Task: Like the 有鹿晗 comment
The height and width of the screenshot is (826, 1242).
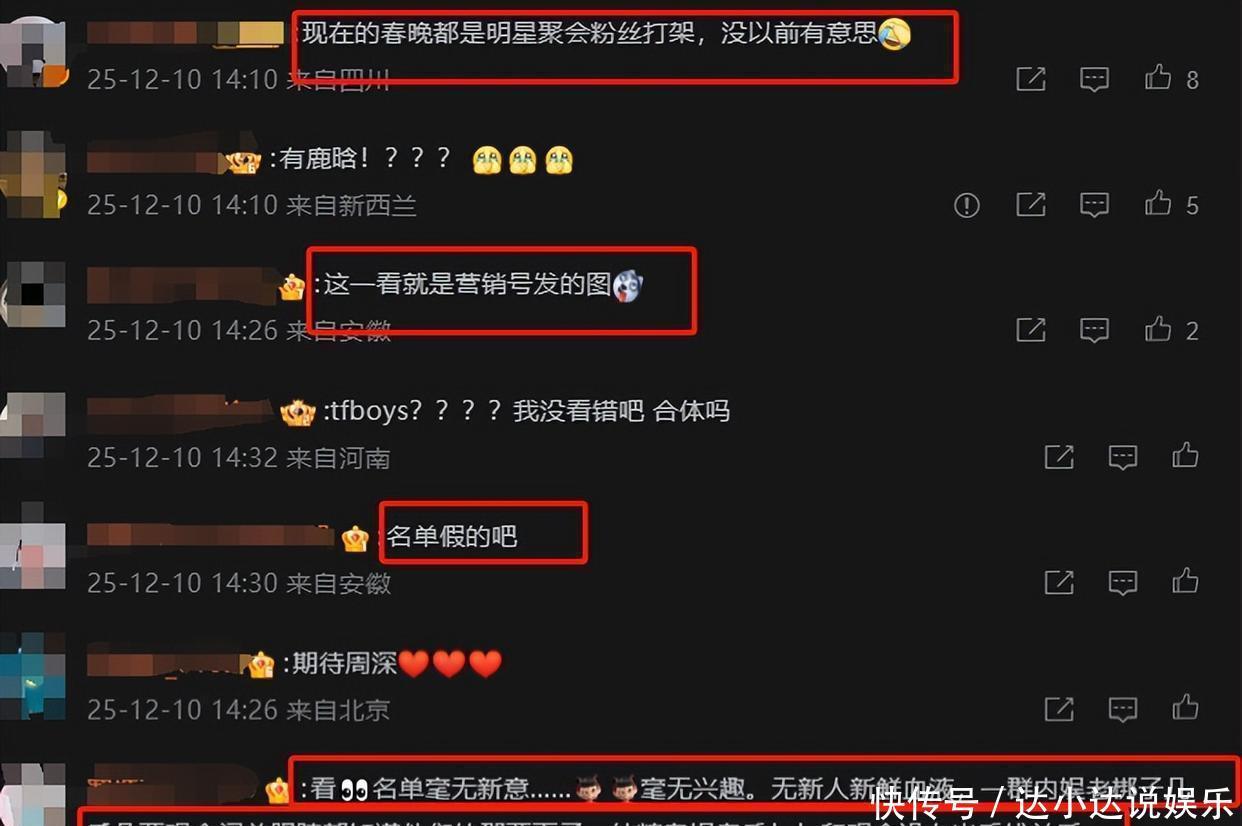Action: 1158,204
